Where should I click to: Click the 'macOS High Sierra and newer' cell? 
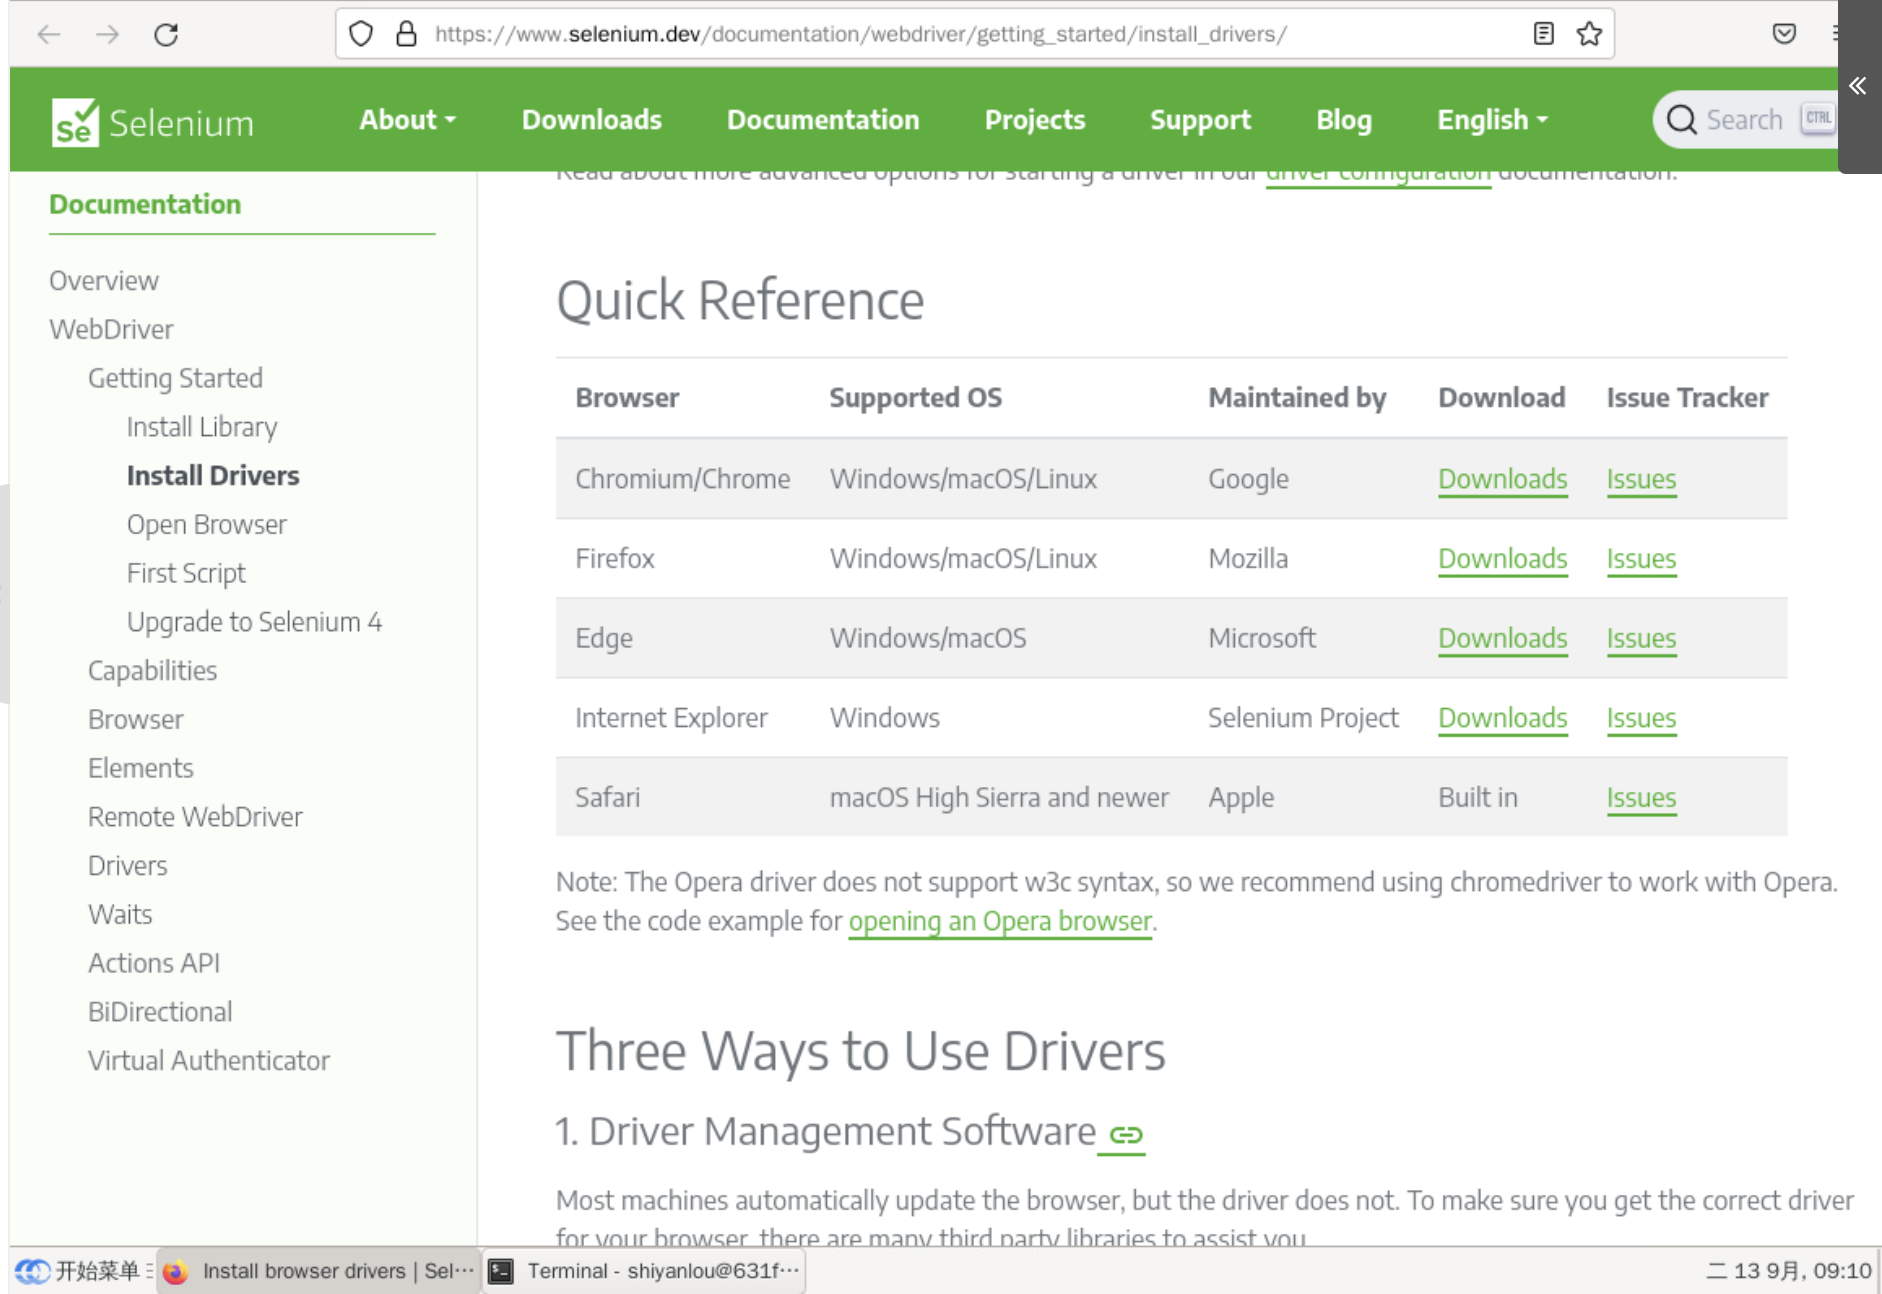[999, 797]
